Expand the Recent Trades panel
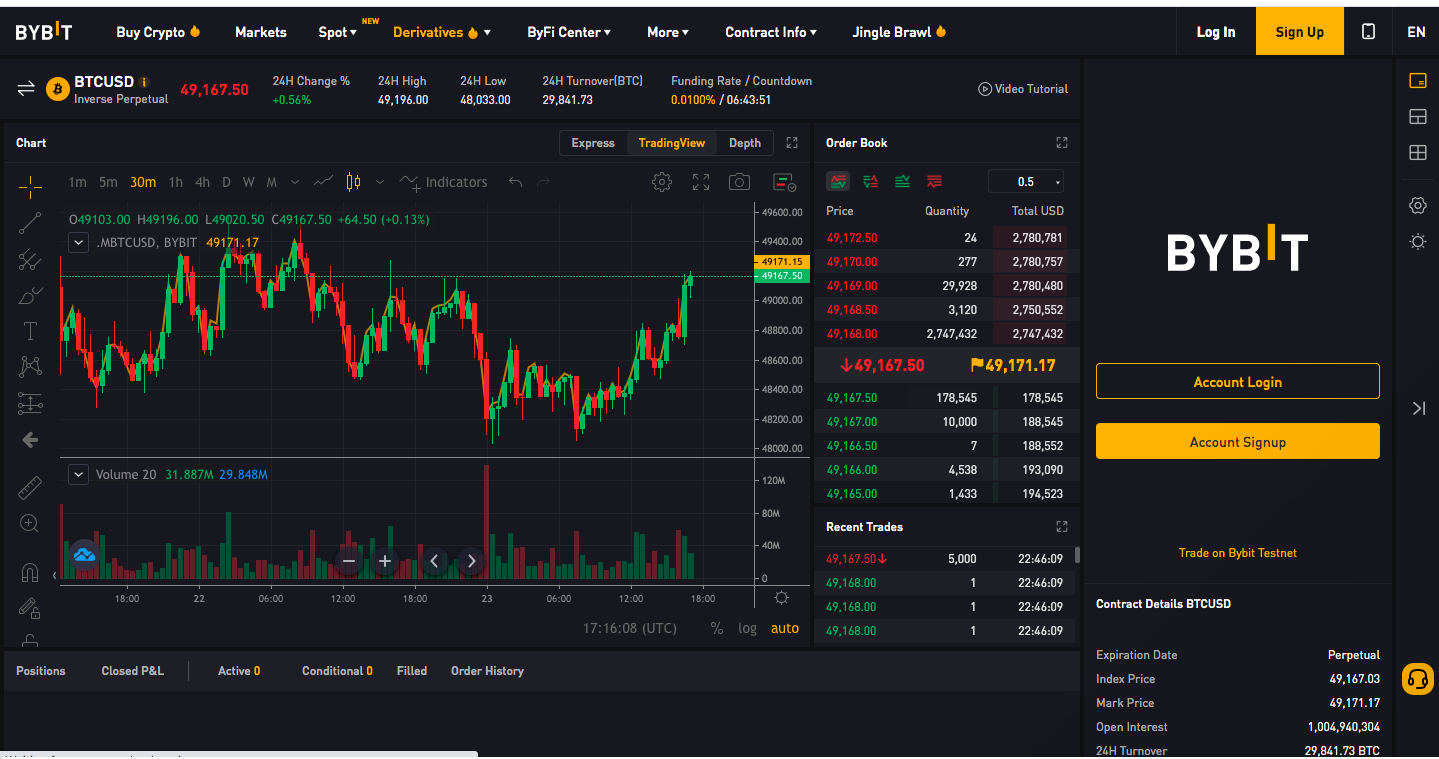This screenshot has height=759, width=1439. [x=1062, y=527]
